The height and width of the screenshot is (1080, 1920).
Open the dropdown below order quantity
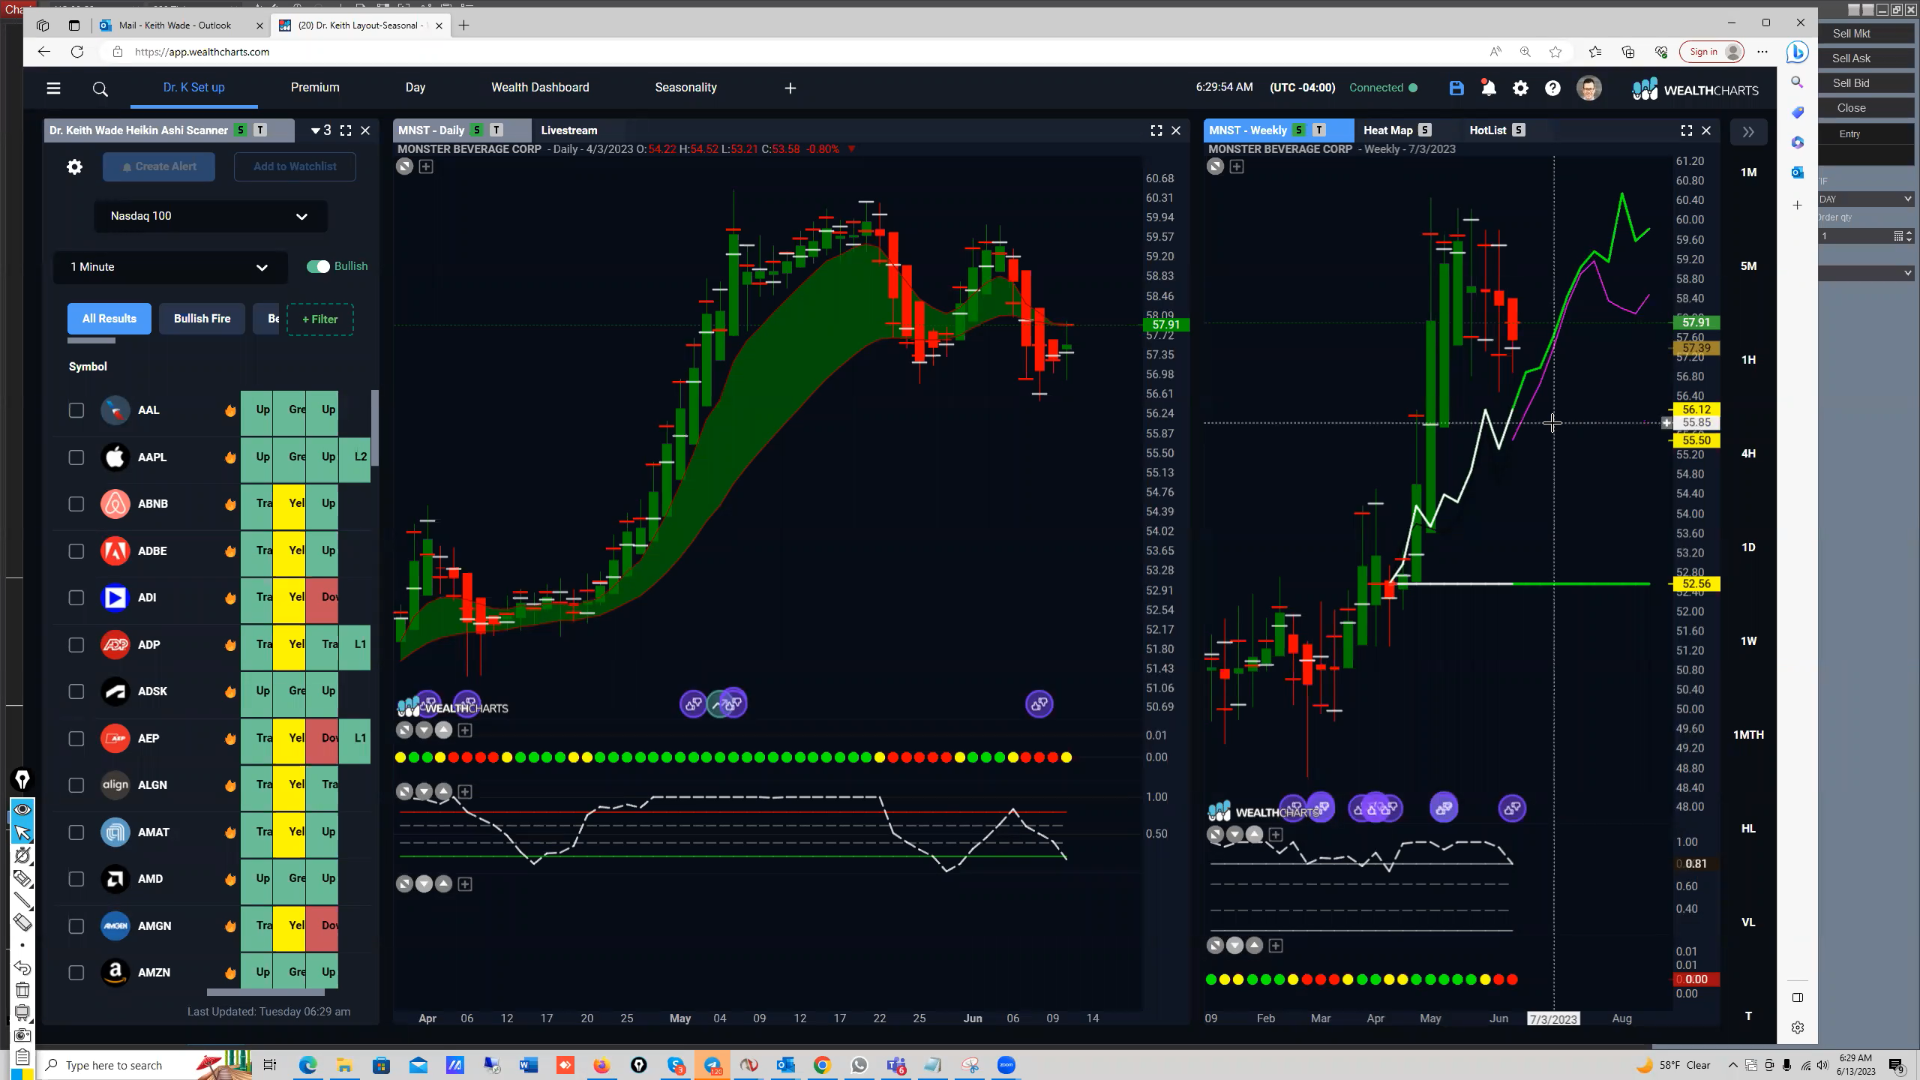click(x=1866, y=273)
